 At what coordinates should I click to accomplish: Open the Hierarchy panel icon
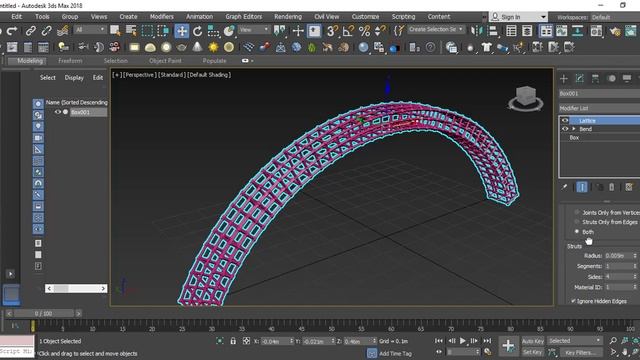tap(596, 78)
